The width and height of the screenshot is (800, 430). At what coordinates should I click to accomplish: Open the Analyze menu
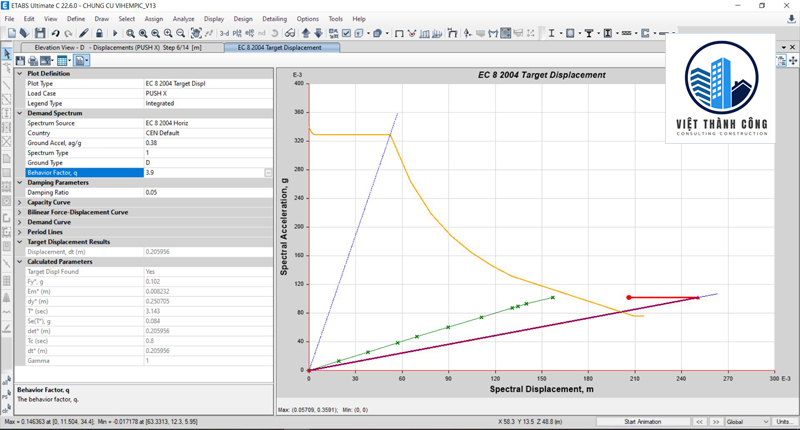(183, 19)
